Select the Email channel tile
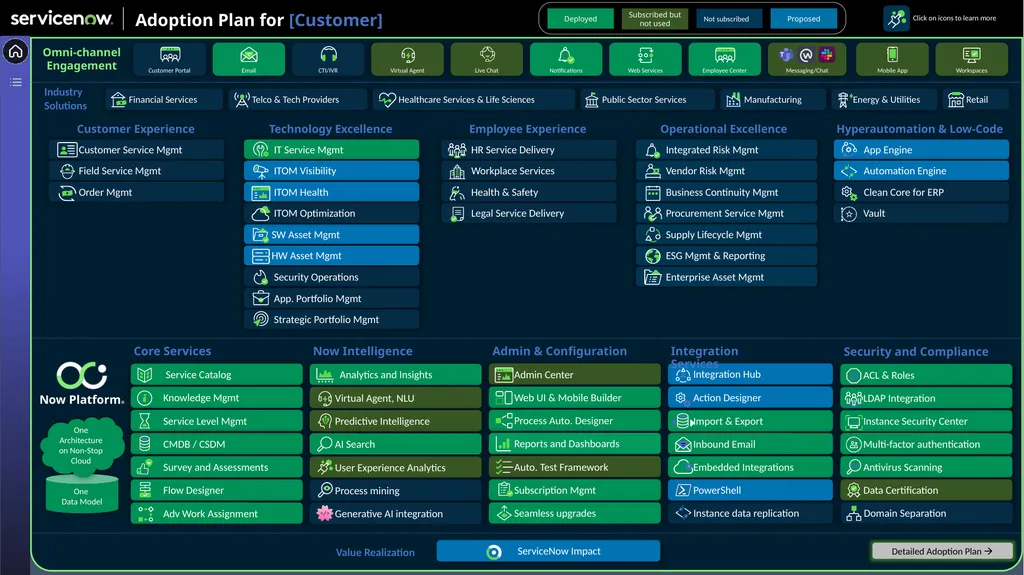This screenshot has width=1024, height=575. [x=249, y=59]
